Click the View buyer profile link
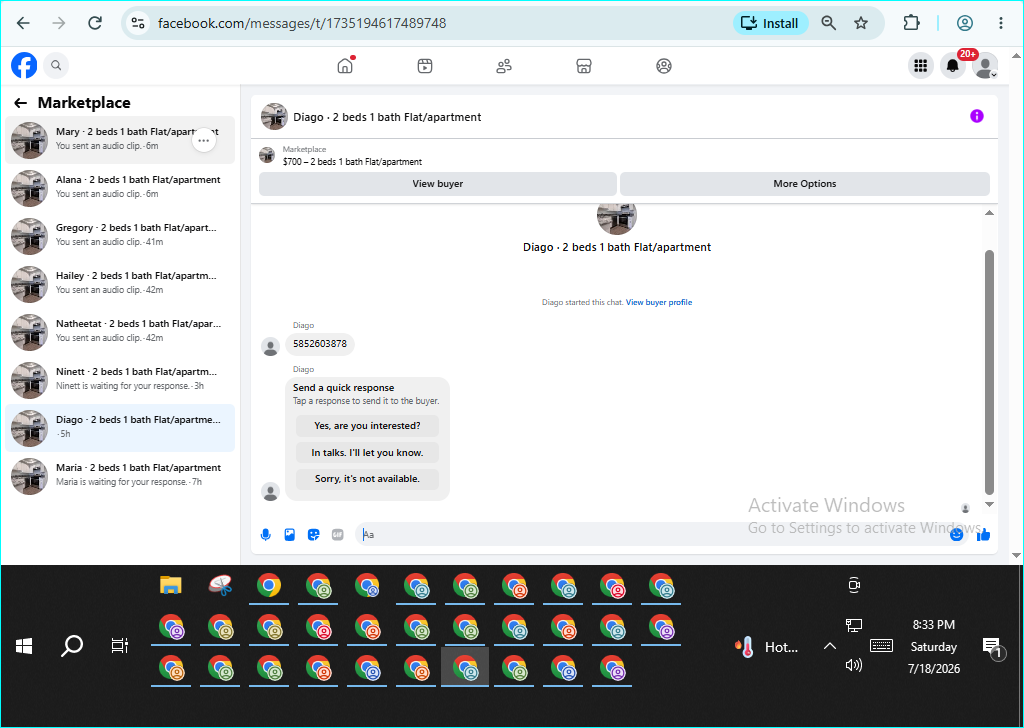Screen dimensions: 1024x728 tap(659, 302)
